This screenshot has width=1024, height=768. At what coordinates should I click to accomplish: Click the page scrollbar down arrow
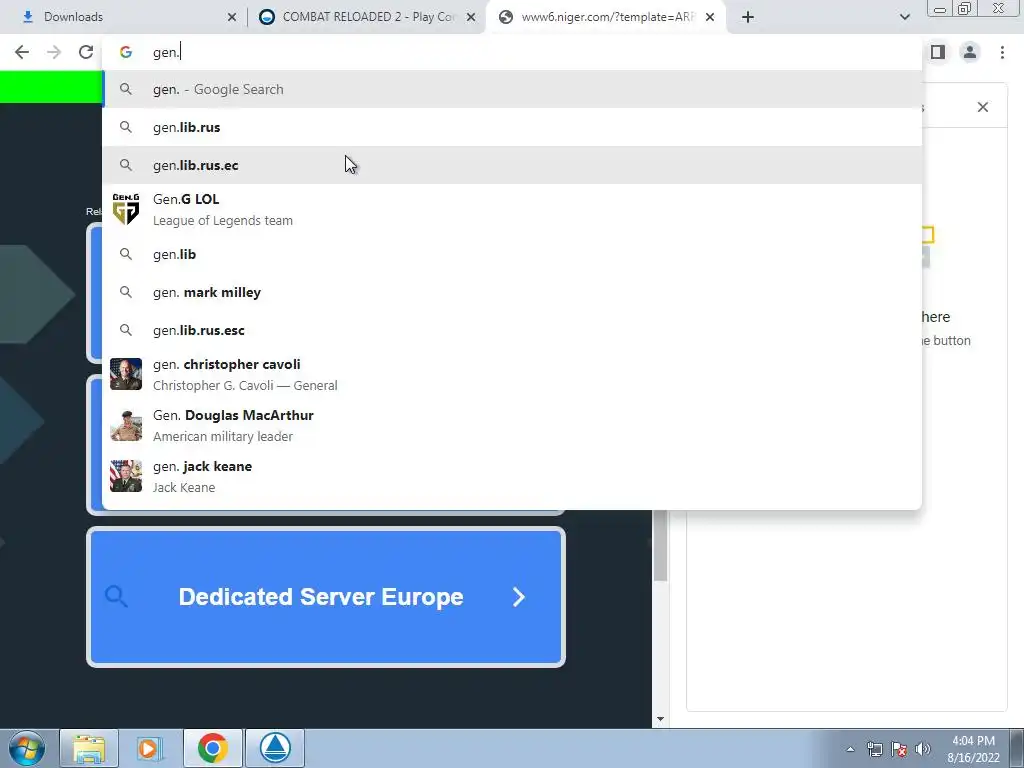(660, 719)
